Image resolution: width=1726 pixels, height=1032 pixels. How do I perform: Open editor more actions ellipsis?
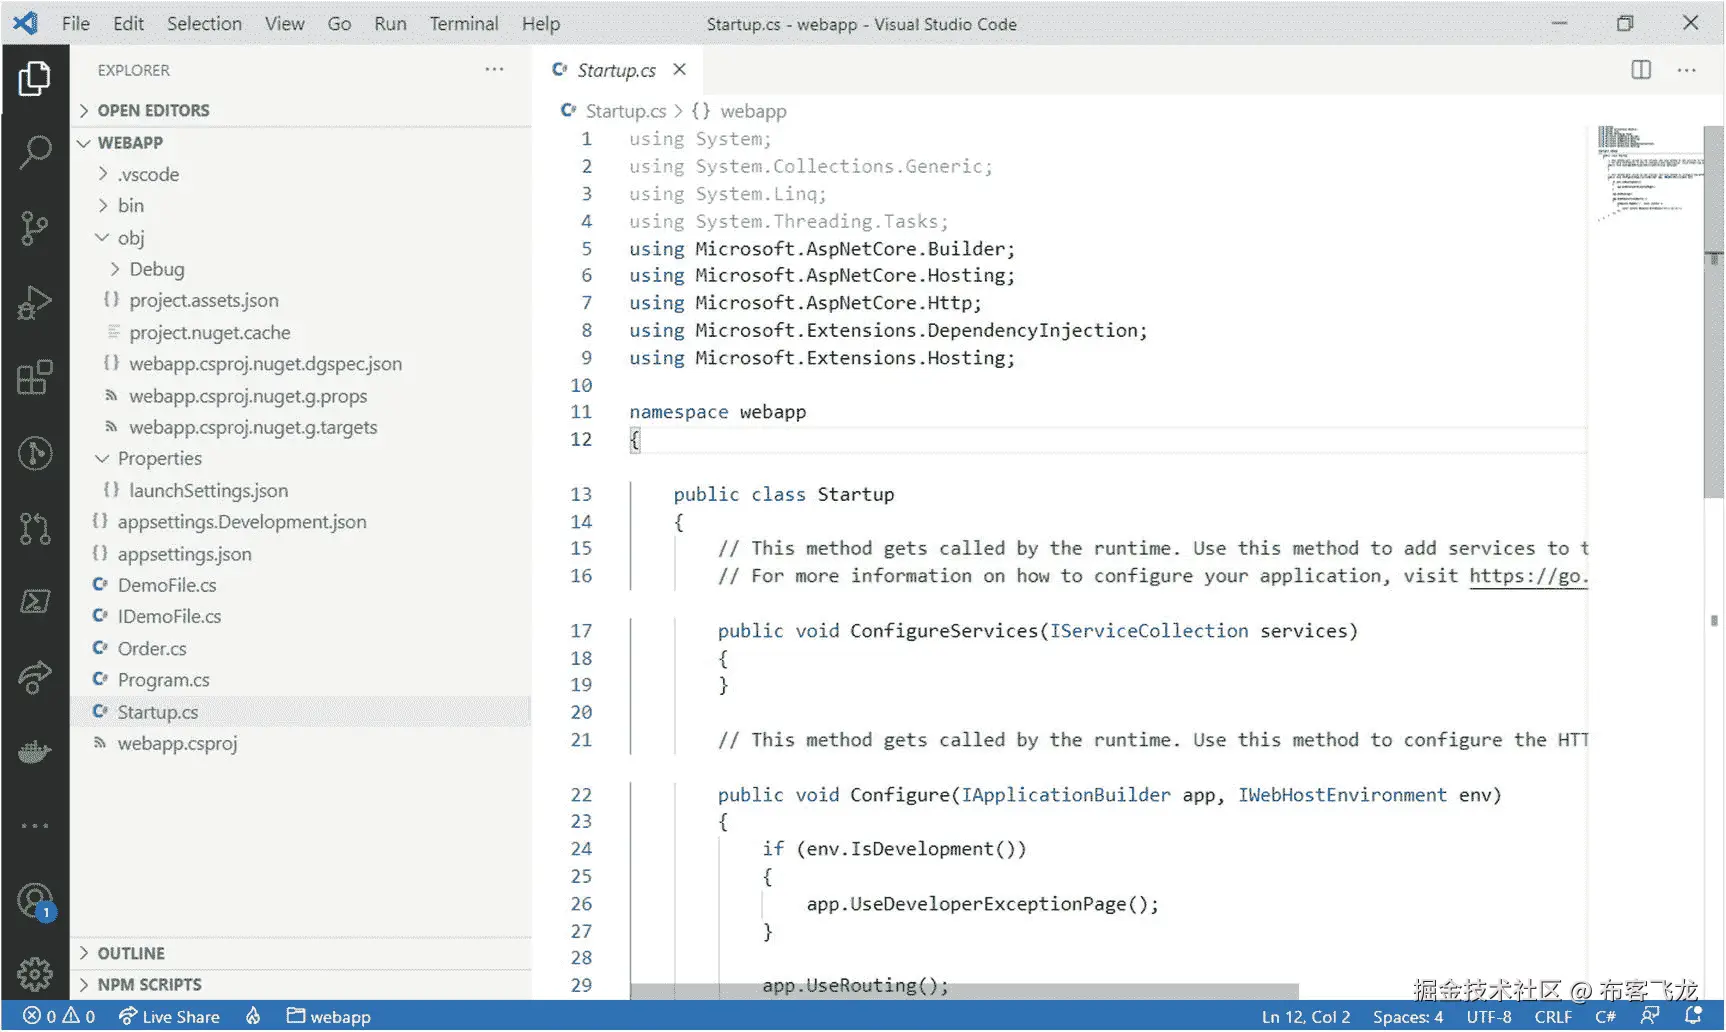tap(1687, 70)
